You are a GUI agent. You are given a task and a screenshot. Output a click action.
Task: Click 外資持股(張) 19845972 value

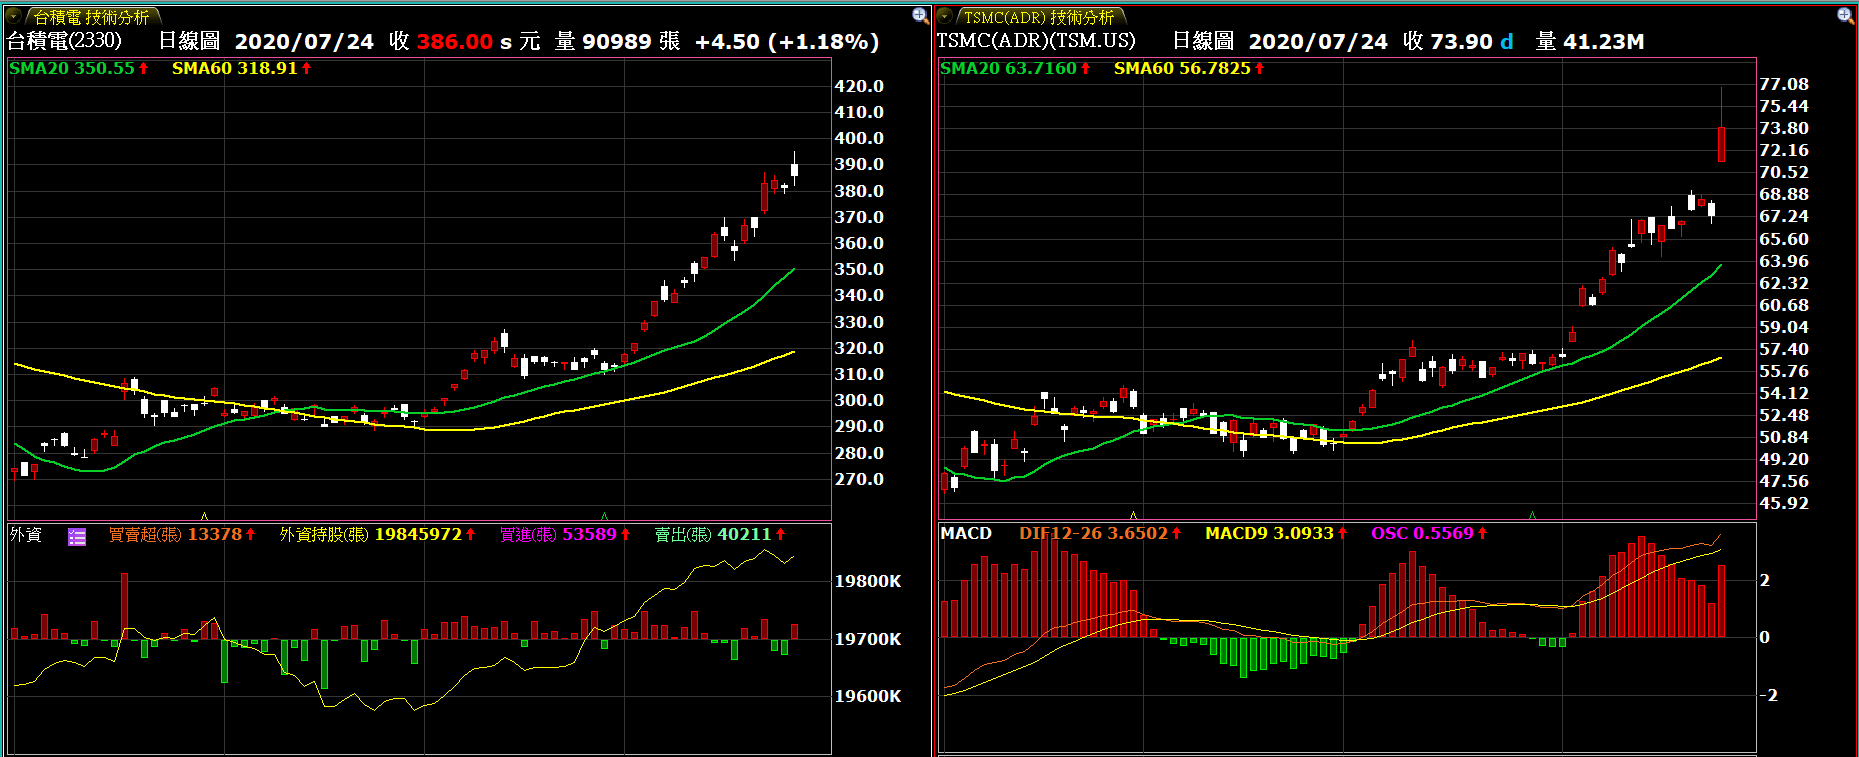[371, 535]
